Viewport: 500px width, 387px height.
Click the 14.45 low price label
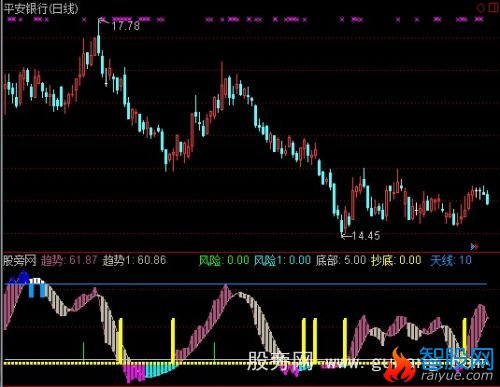366,236
